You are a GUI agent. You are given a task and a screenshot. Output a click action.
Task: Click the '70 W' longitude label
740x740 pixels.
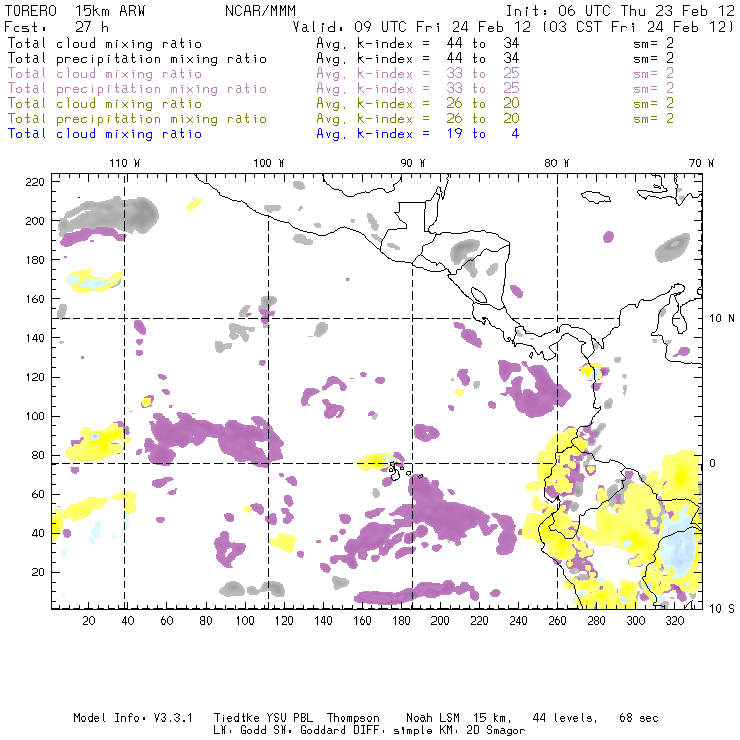pos(701,163)
